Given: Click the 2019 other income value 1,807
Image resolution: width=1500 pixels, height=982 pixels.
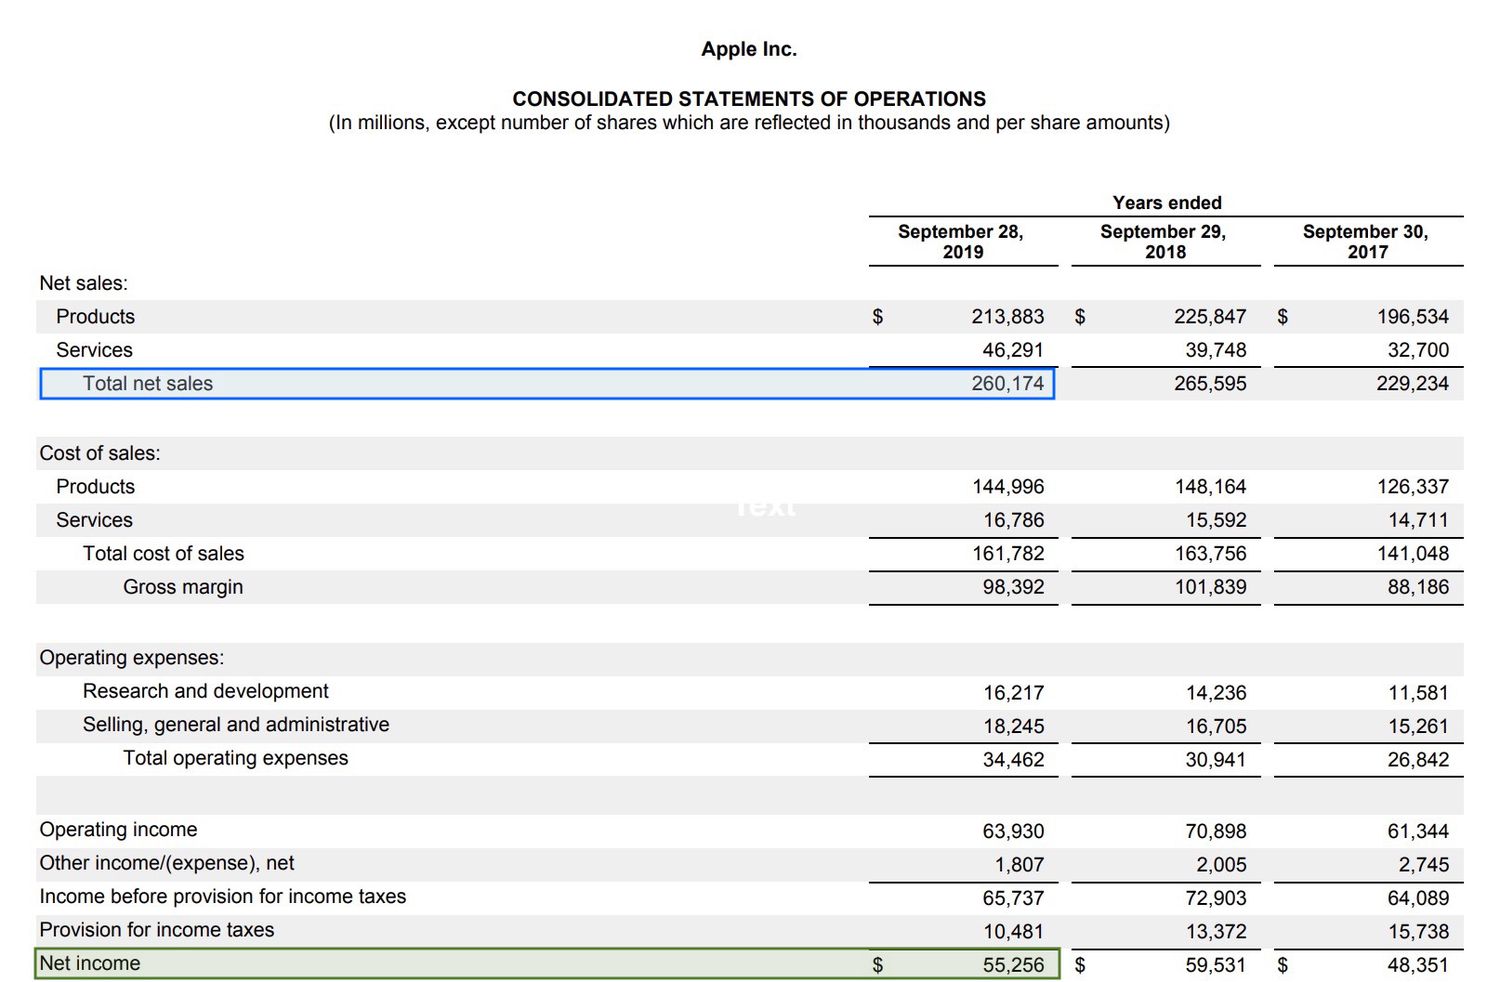Looking at the screenshot, I should [1019, 865].
